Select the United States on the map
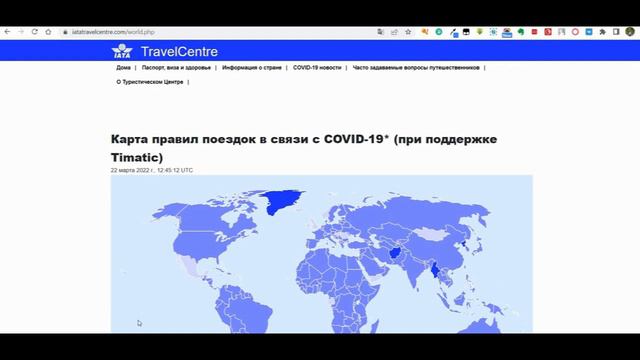This screenshot has width=640, height=360. (200, 245)
